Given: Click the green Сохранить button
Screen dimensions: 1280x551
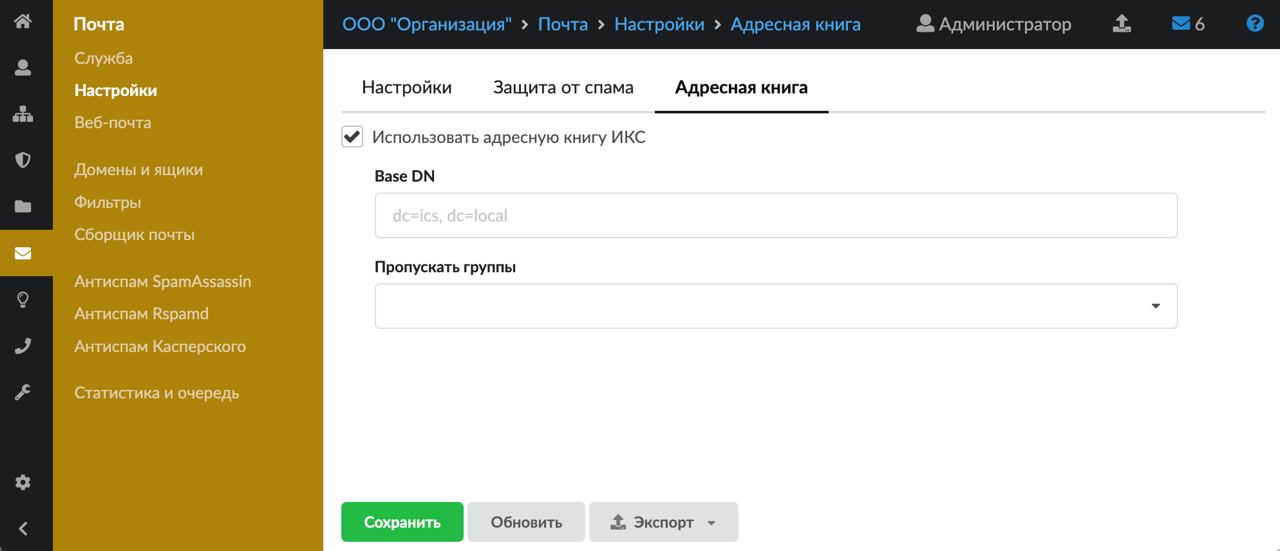Looking at the screenshot, I should (402, 522).
